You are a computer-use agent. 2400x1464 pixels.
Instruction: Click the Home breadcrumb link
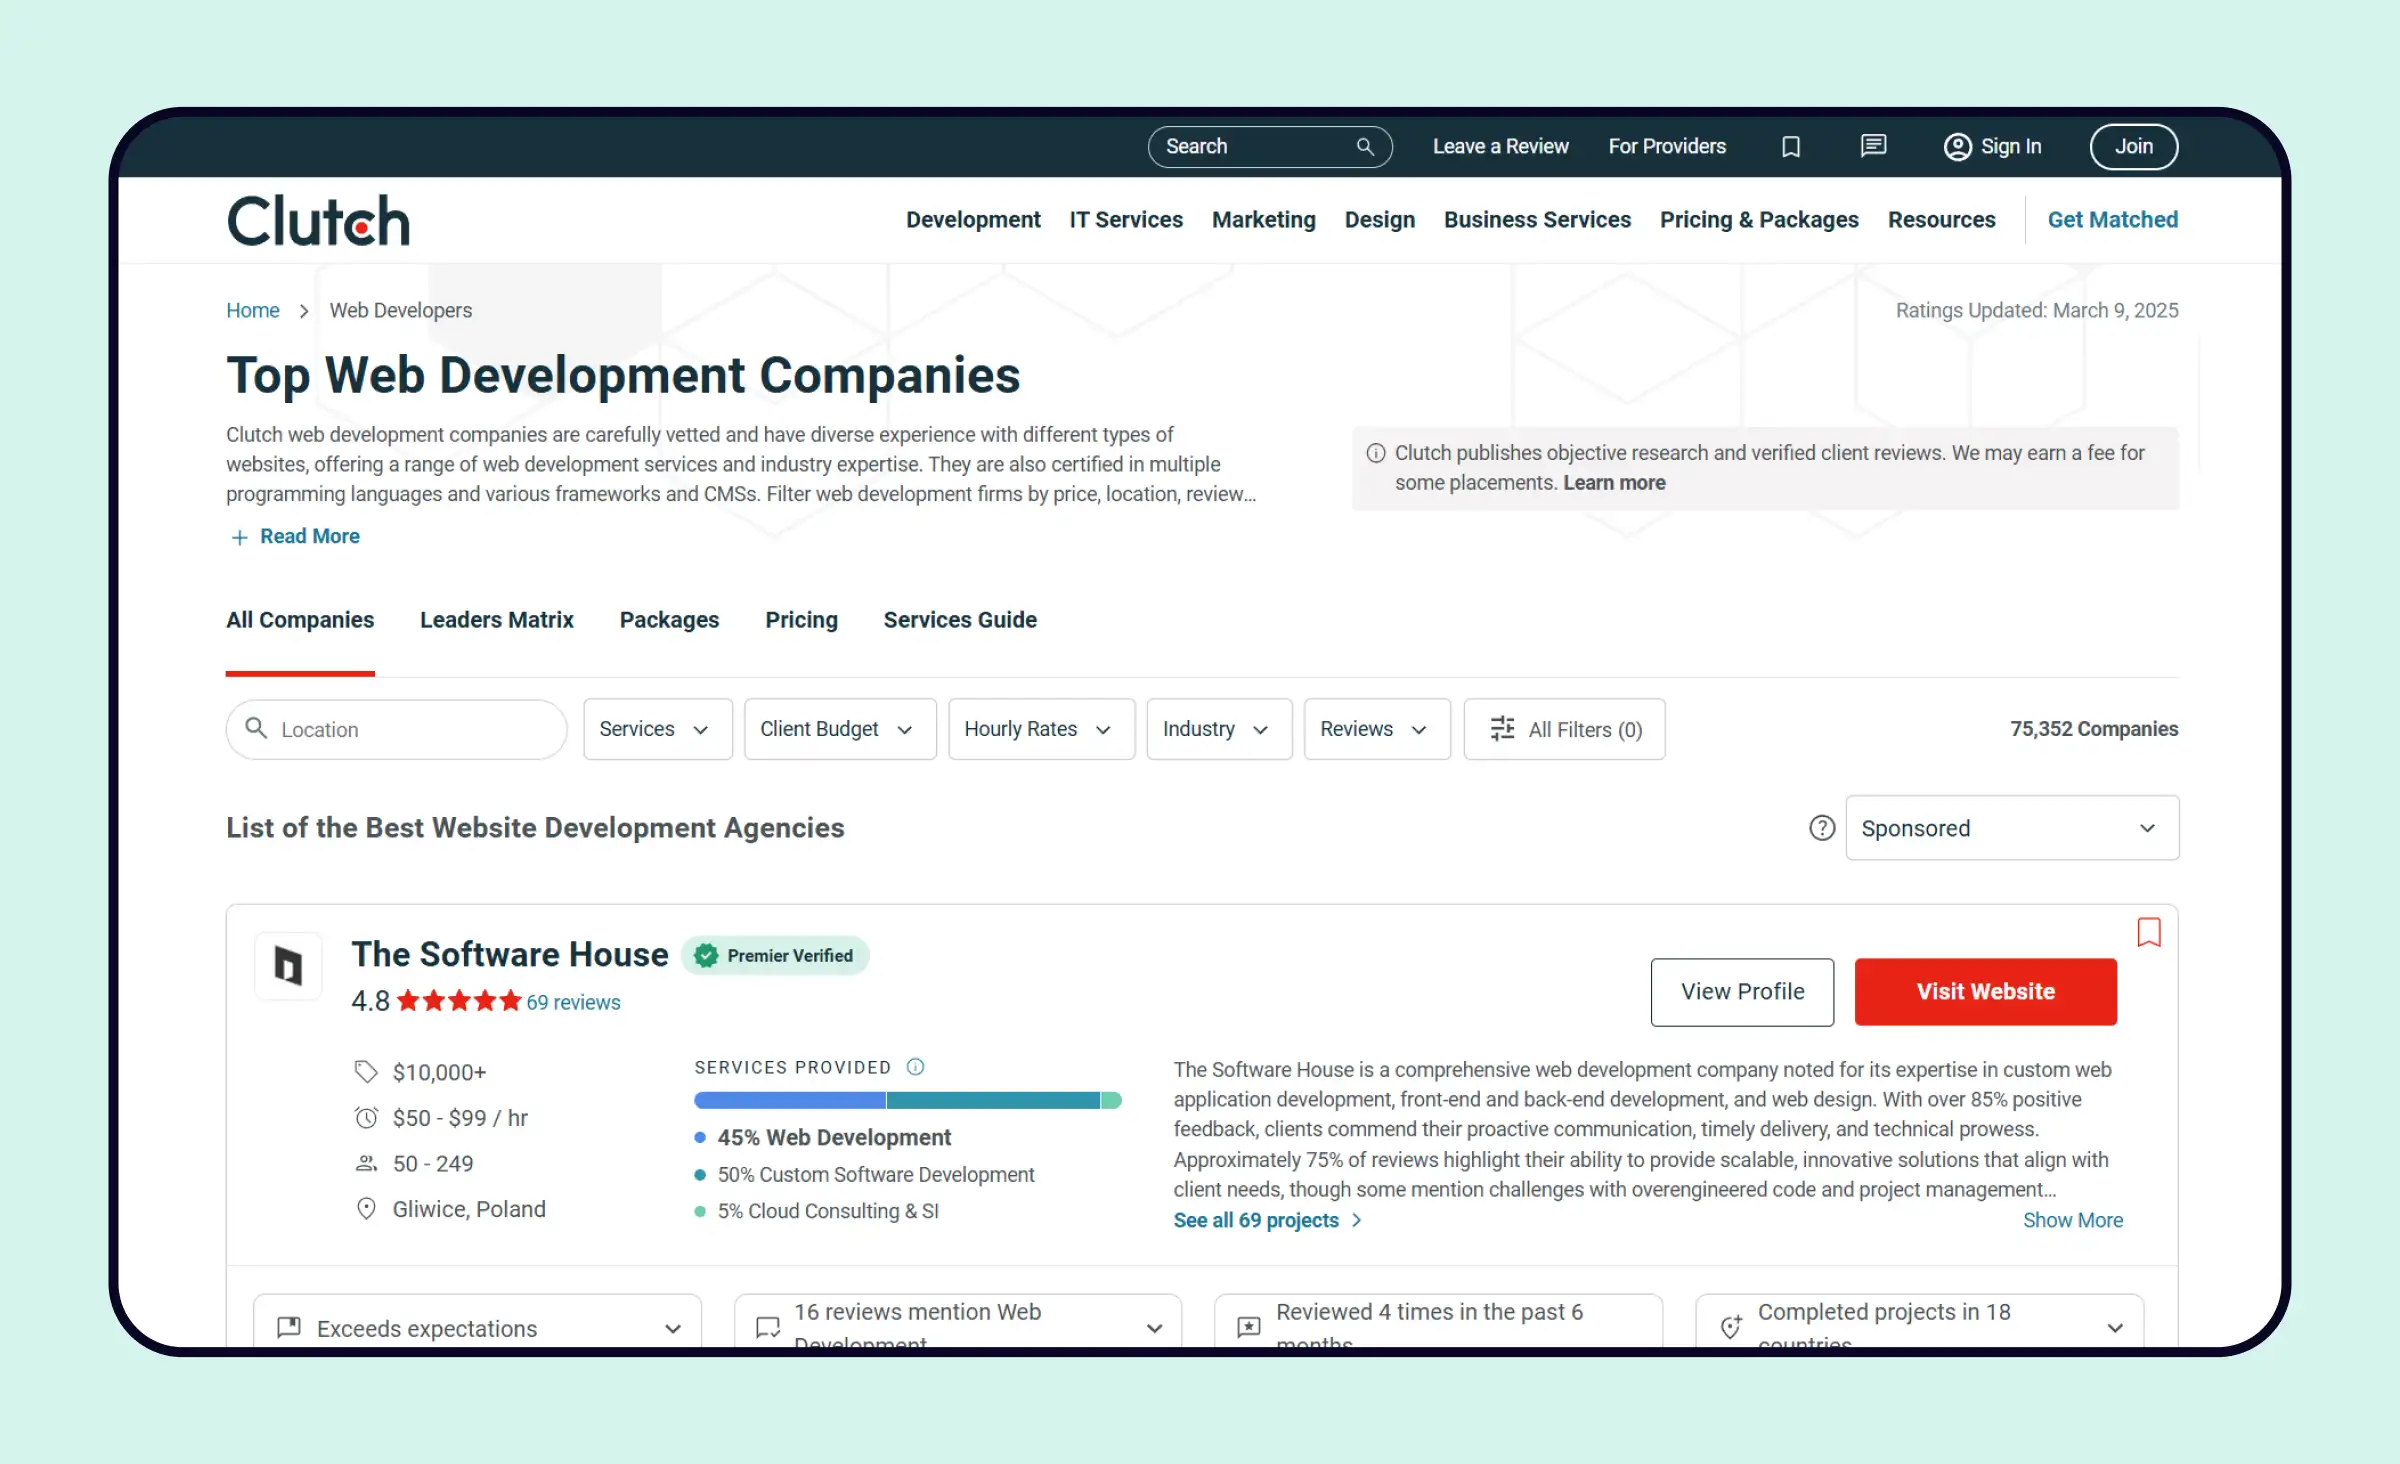[252, 311]
